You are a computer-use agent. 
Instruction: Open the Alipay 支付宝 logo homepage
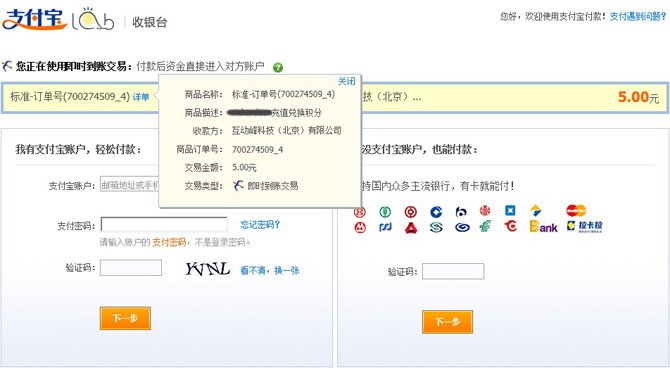coord(35,20)
